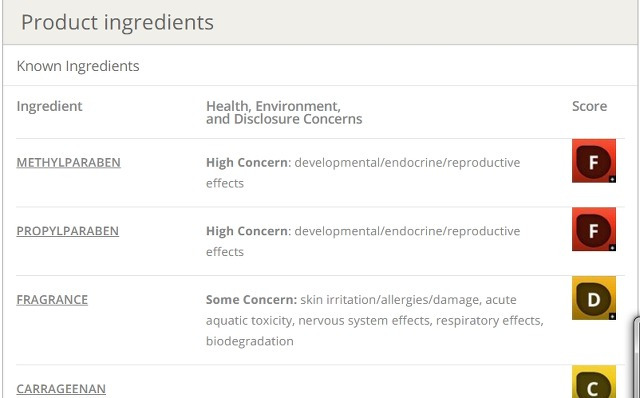Expand the plus marker on Fragrance's score
This screenshot has height=398, width=640.
click(612, 316)
